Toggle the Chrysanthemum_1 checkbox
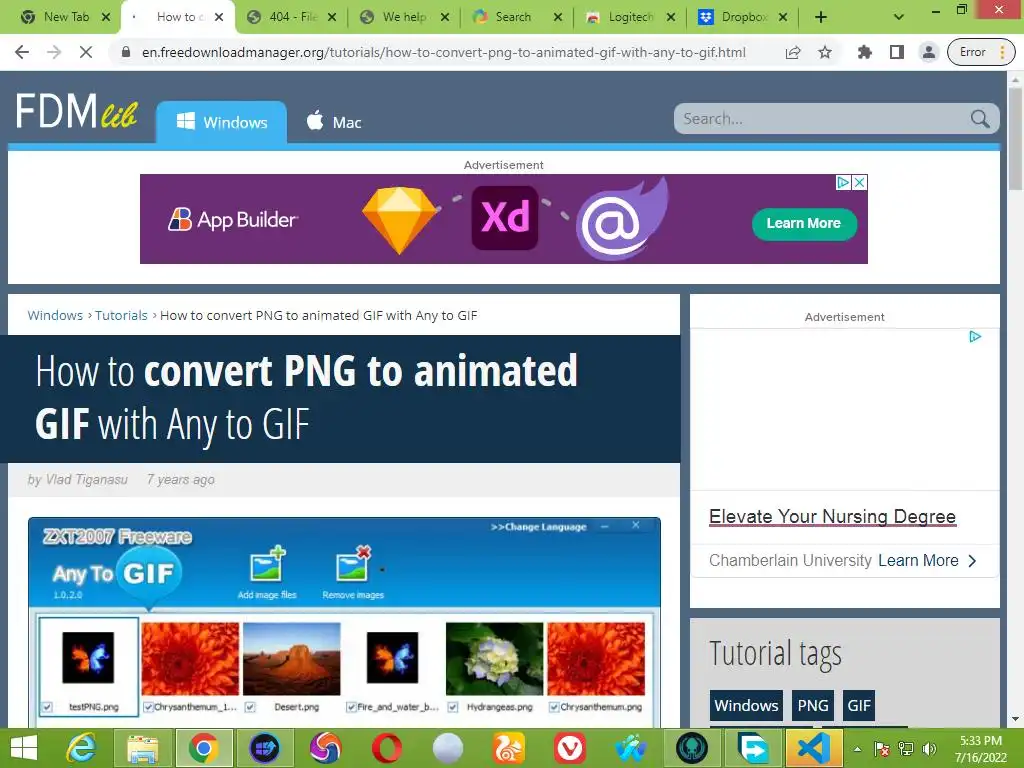The height and width of the screenshot is (768, 1024). coord(148,707)
